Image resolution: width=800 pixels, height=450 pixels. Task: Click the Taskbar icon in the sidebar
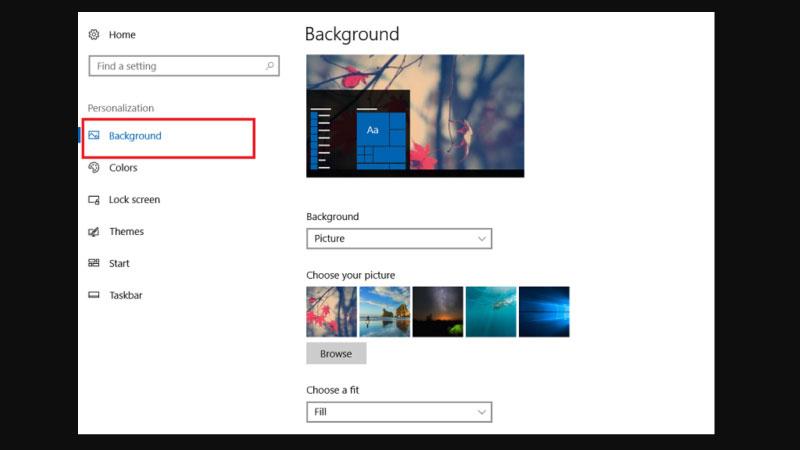94,296
